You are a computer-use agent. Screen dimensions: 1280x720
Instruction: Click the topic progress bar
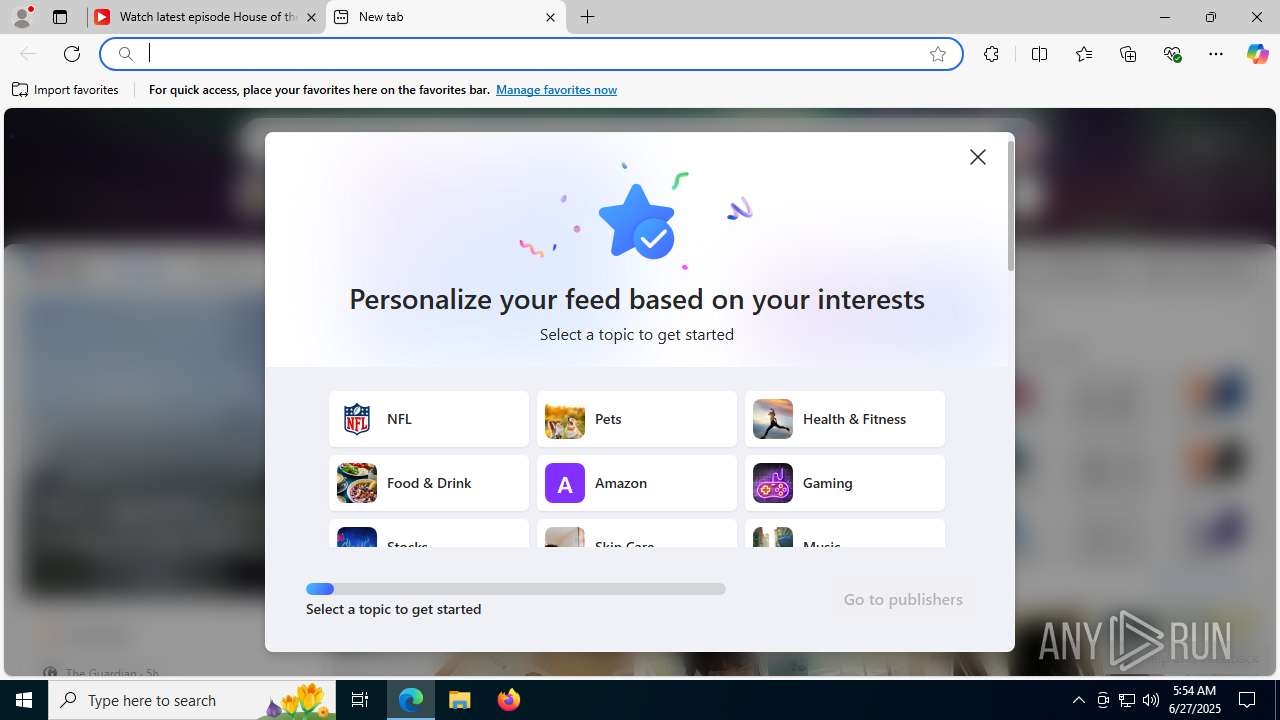[x=516, y=589]
